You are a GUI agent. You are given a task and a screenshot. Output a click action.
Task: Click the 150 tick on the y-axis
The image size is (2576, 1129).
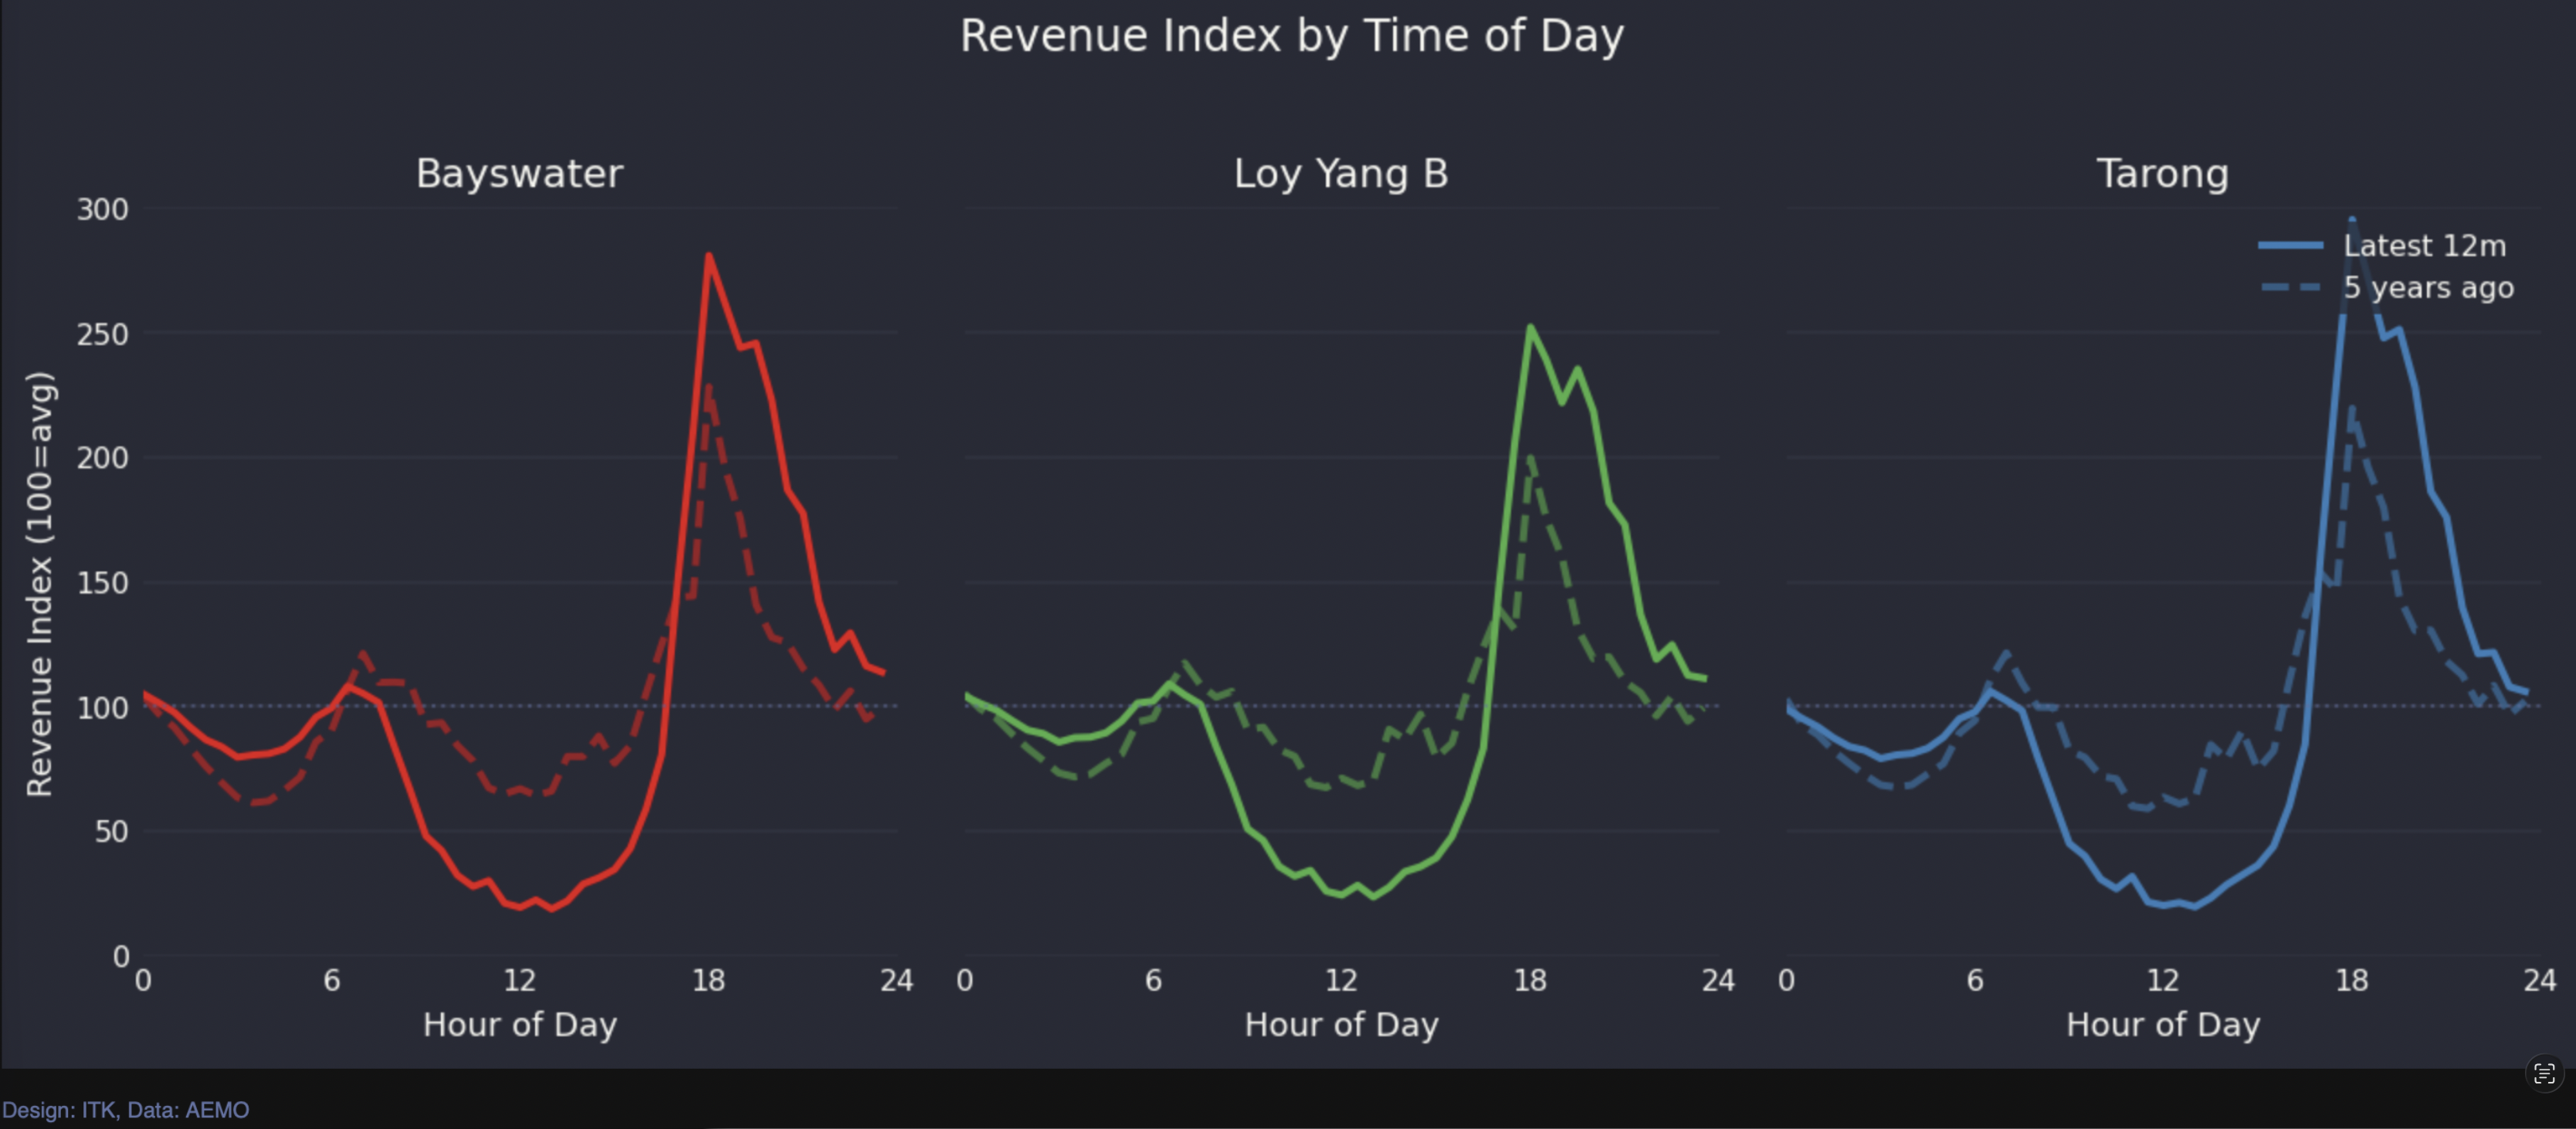[x=103, y=583]
